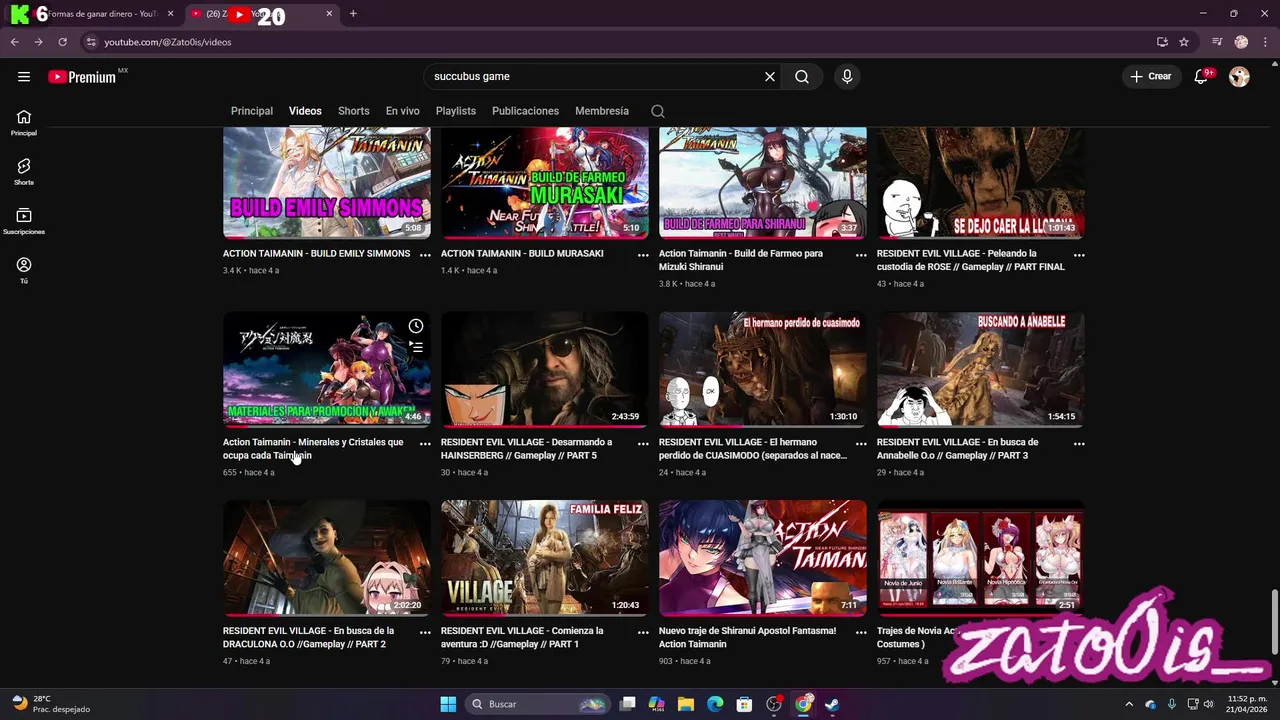Open options for En busca de Annabelle video

(x=1079, y=443)
